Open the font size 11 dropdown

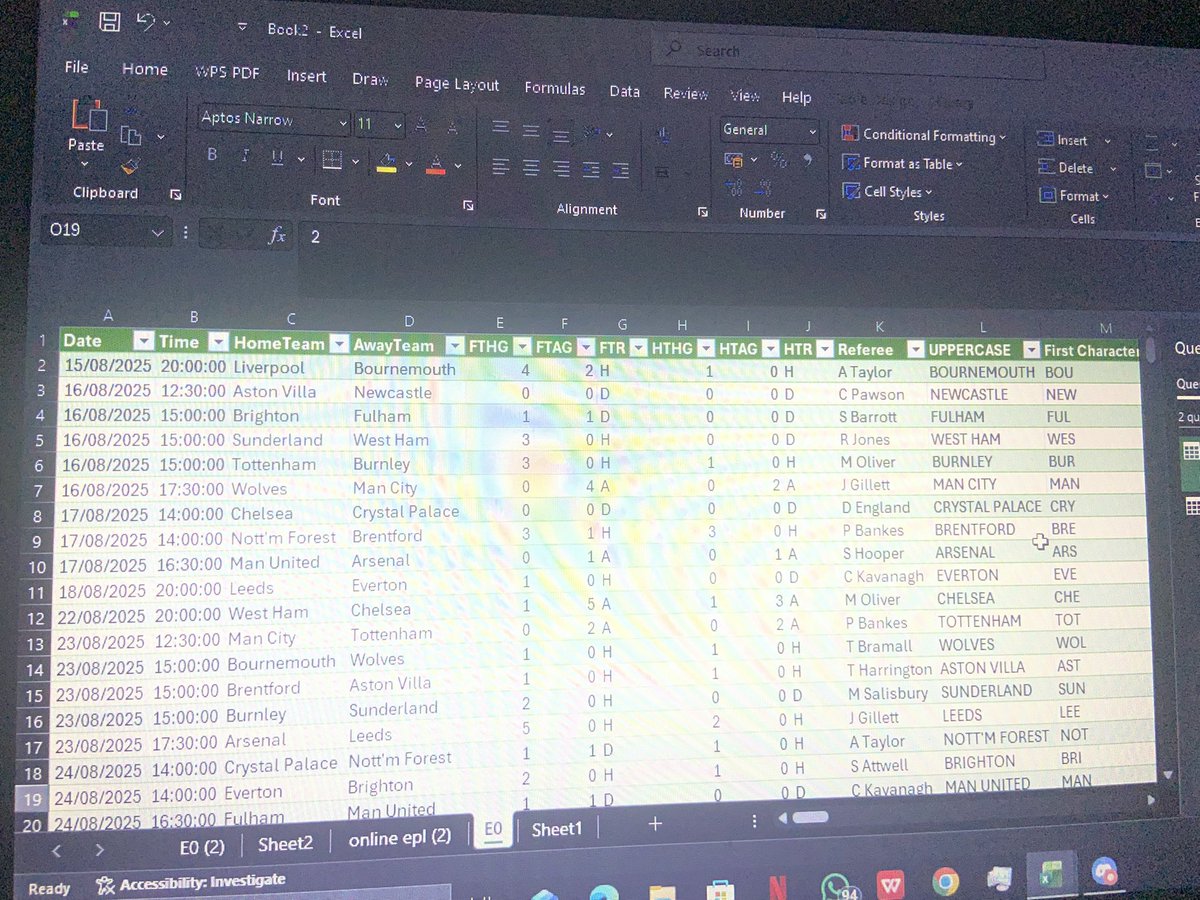398,126
